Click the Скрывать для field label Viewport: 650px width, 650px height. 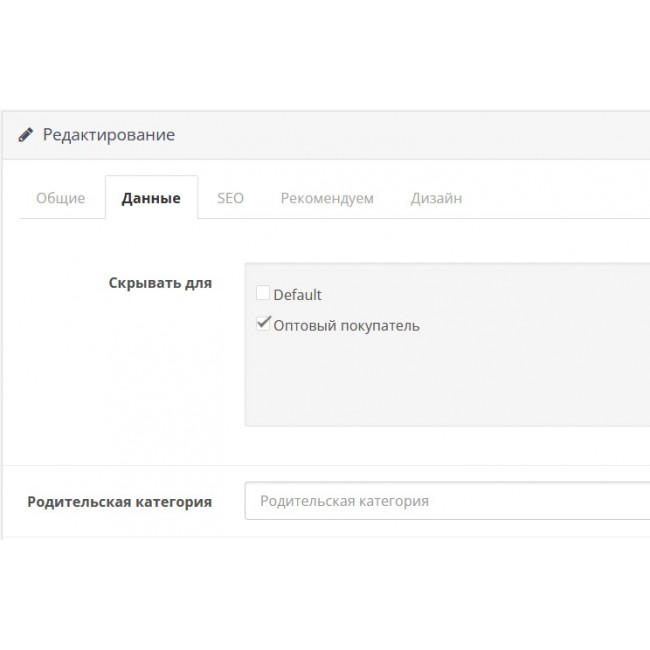coord(160,283)
